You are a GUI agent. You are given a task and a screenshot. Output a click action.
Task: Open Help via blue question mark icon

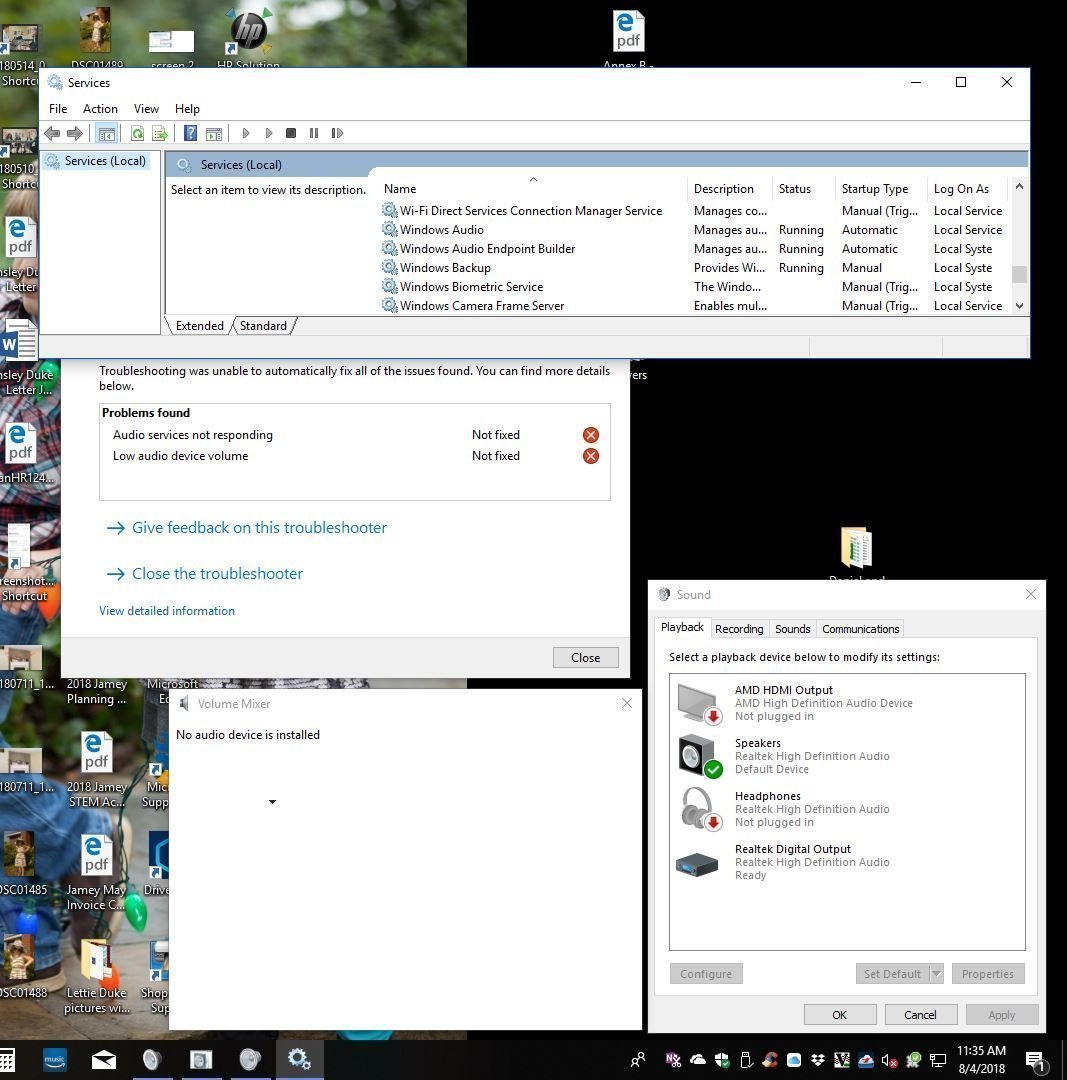191,133
